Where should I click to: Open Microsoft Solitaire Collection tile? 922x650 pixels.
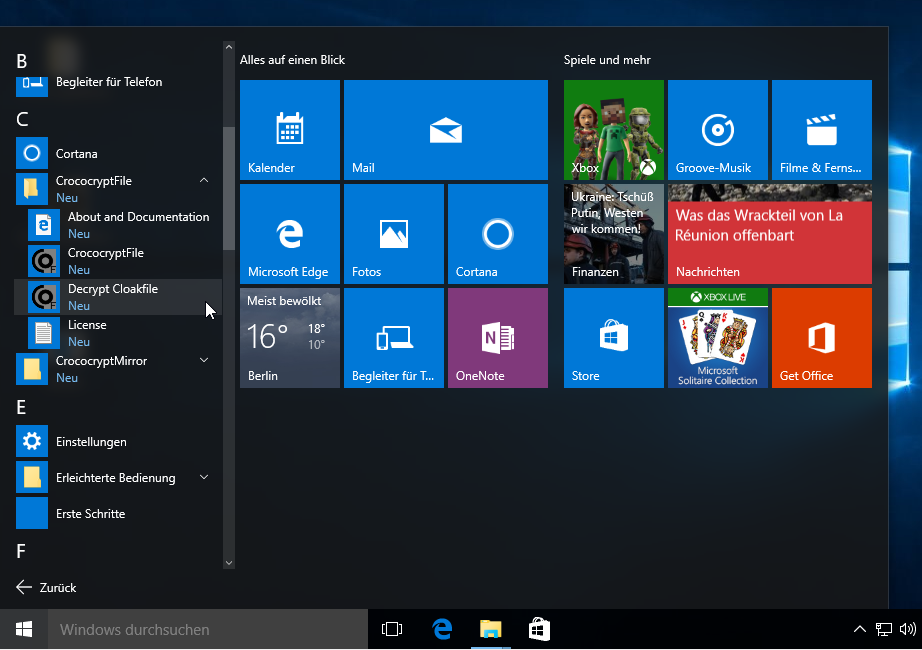pyautogui.click(x=718, y=338)
